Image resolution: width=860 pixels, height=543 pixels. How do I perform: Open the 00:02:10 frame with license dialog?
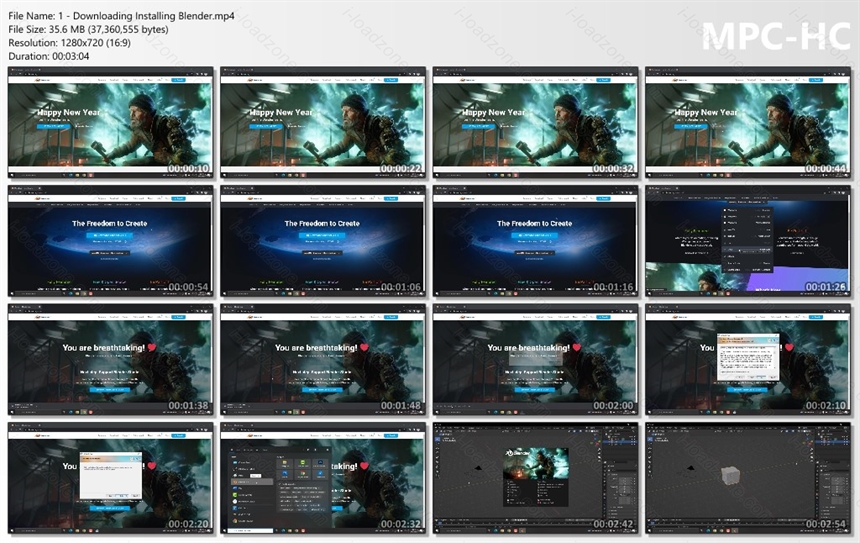tap(748, 359)
